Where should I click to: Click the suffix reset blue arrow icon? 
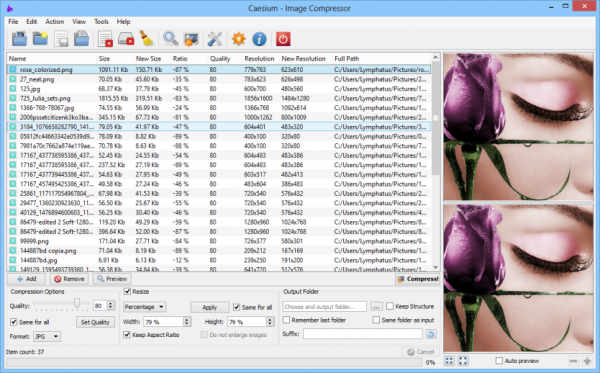click(431, 334)
